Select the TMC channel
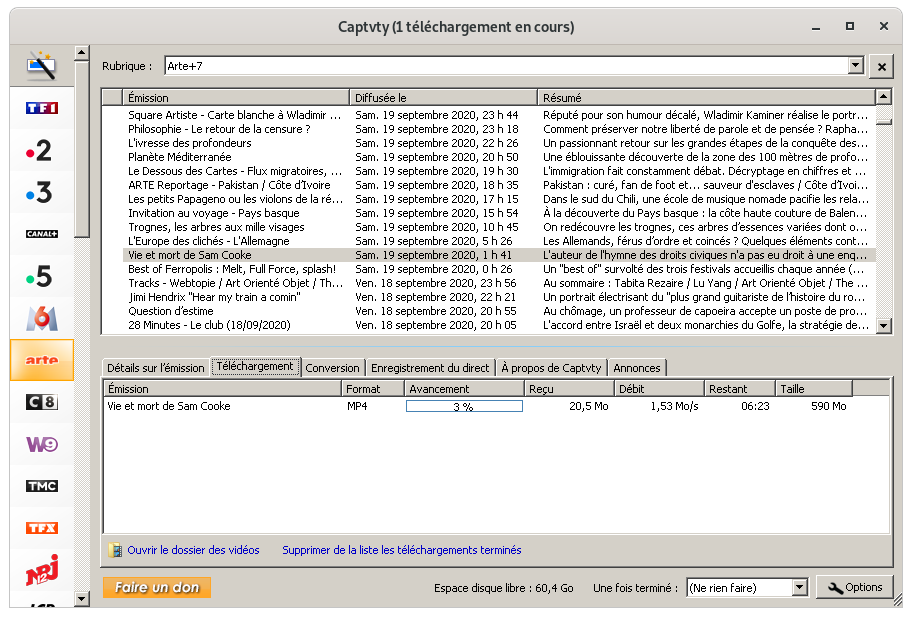This screenshot has width=912, height=617. (41, 486)
